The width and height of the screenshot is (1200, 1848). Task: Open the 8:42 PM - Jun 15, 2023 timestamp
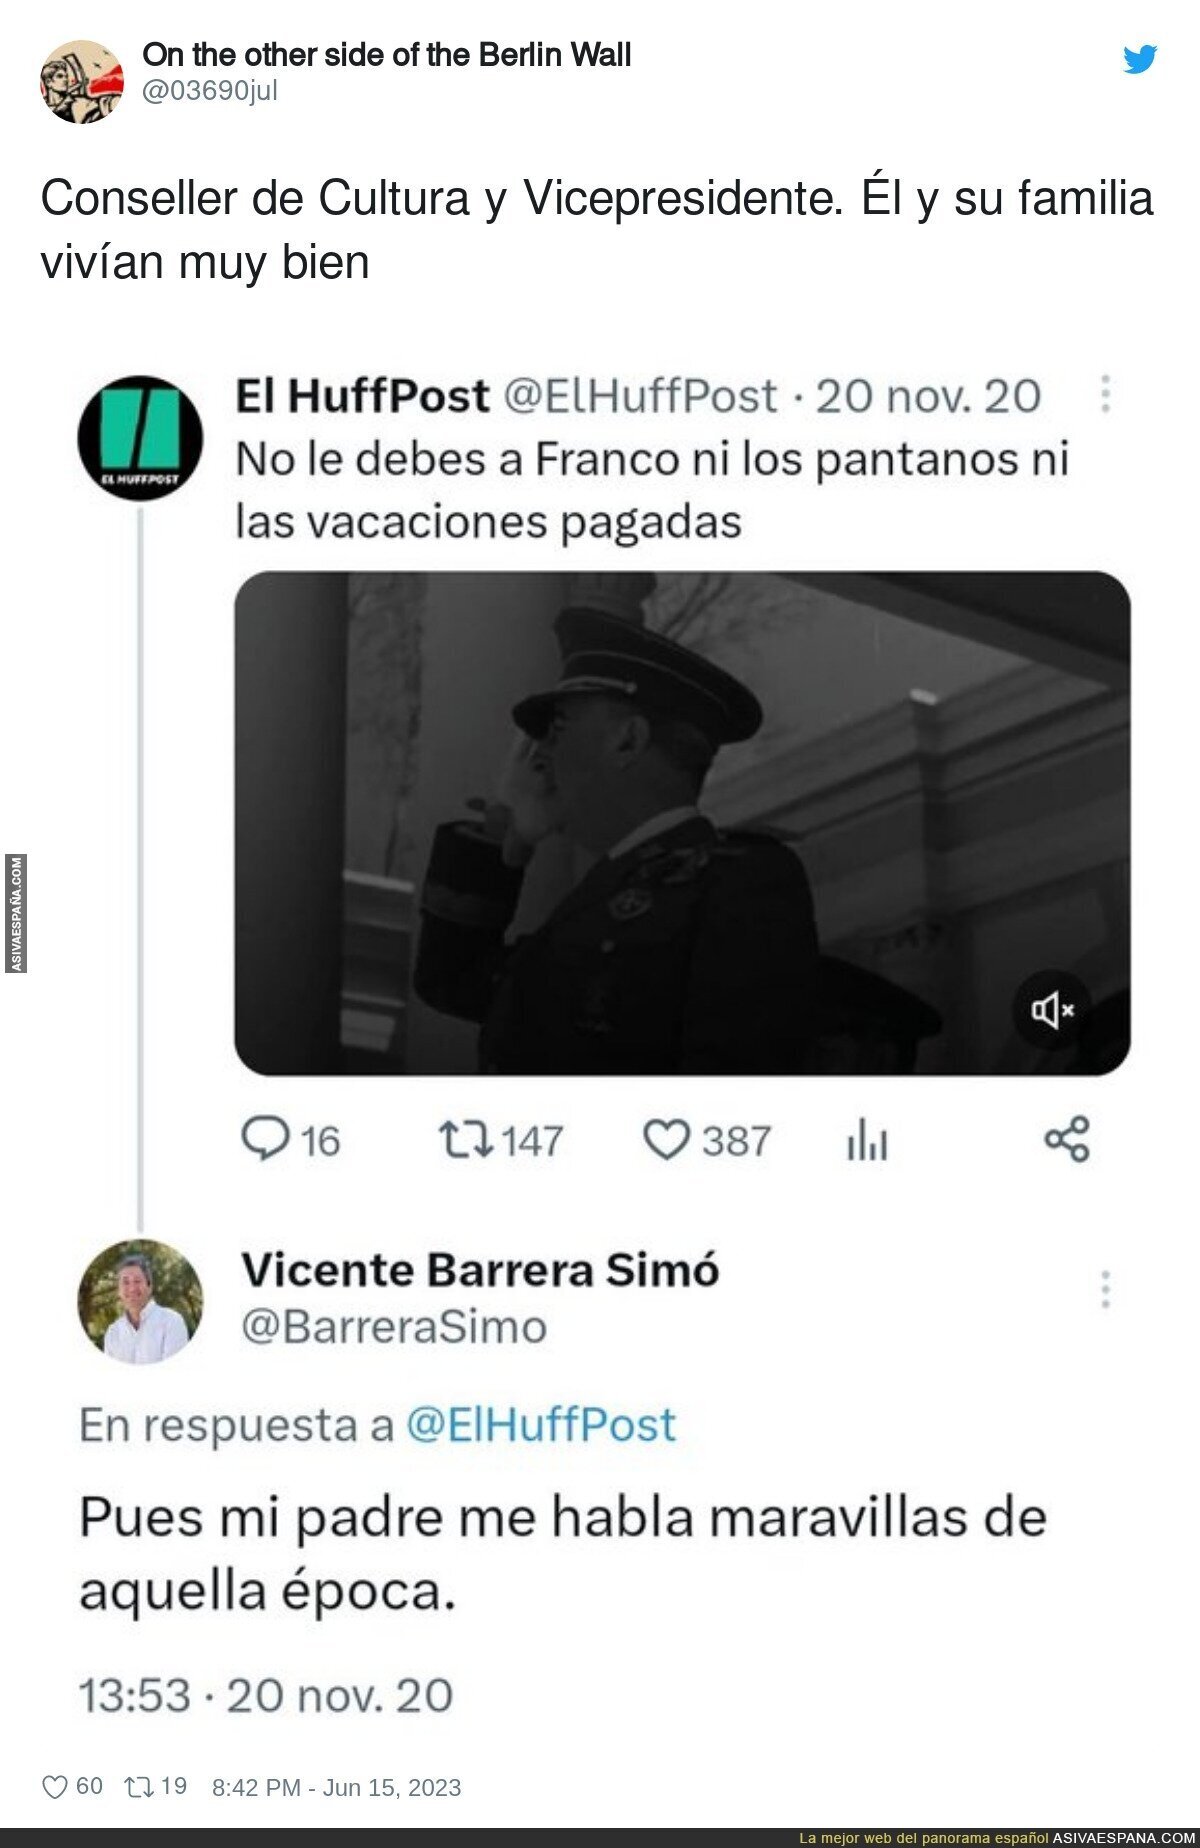coord(336,1788)
